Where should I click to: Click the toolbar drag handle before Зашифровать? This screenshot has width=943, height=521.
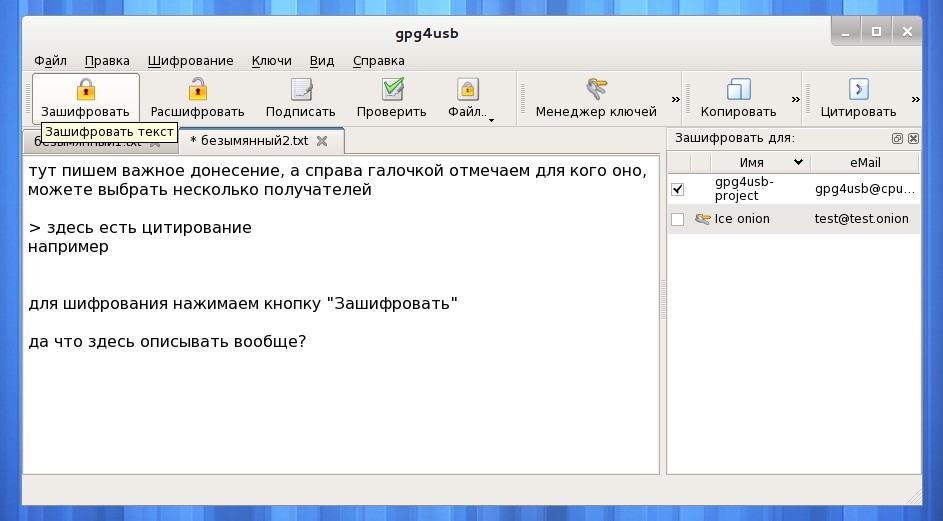click(x=28, y=99)
